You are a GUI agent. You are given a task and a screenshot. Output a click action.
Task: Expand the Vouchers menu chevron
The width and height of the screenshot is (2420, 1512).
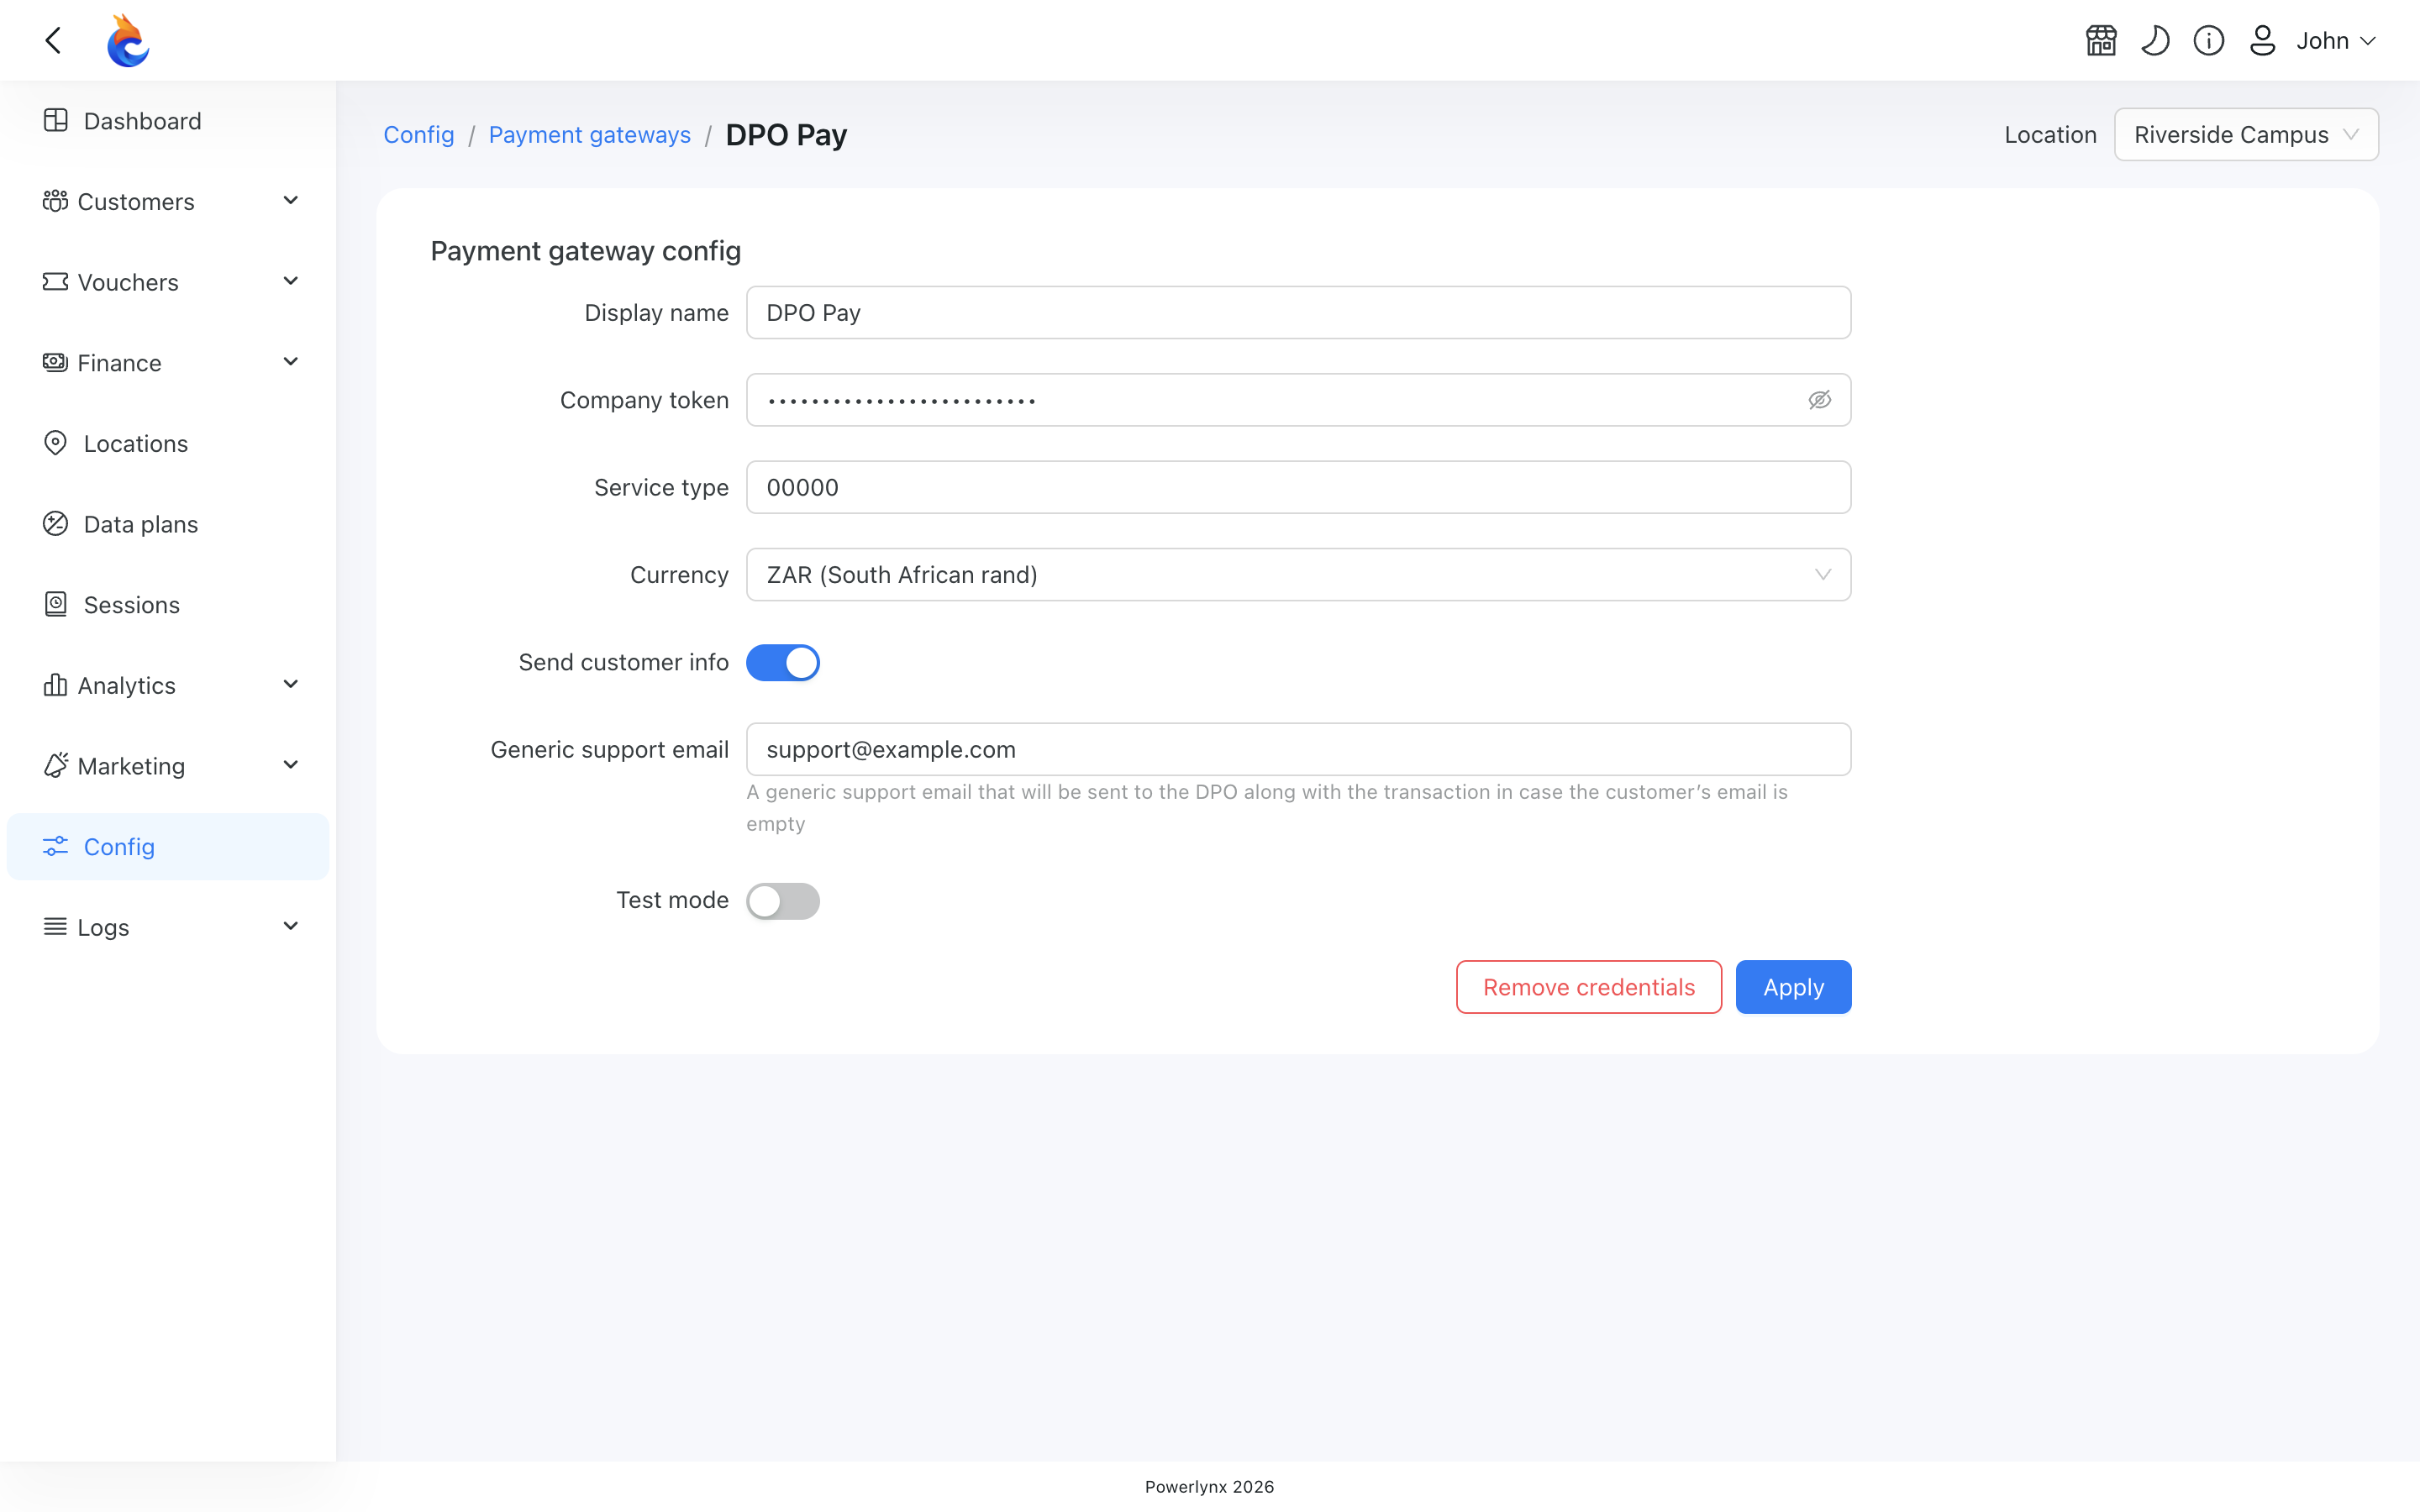pyautogui.click(x=291, y=282)
